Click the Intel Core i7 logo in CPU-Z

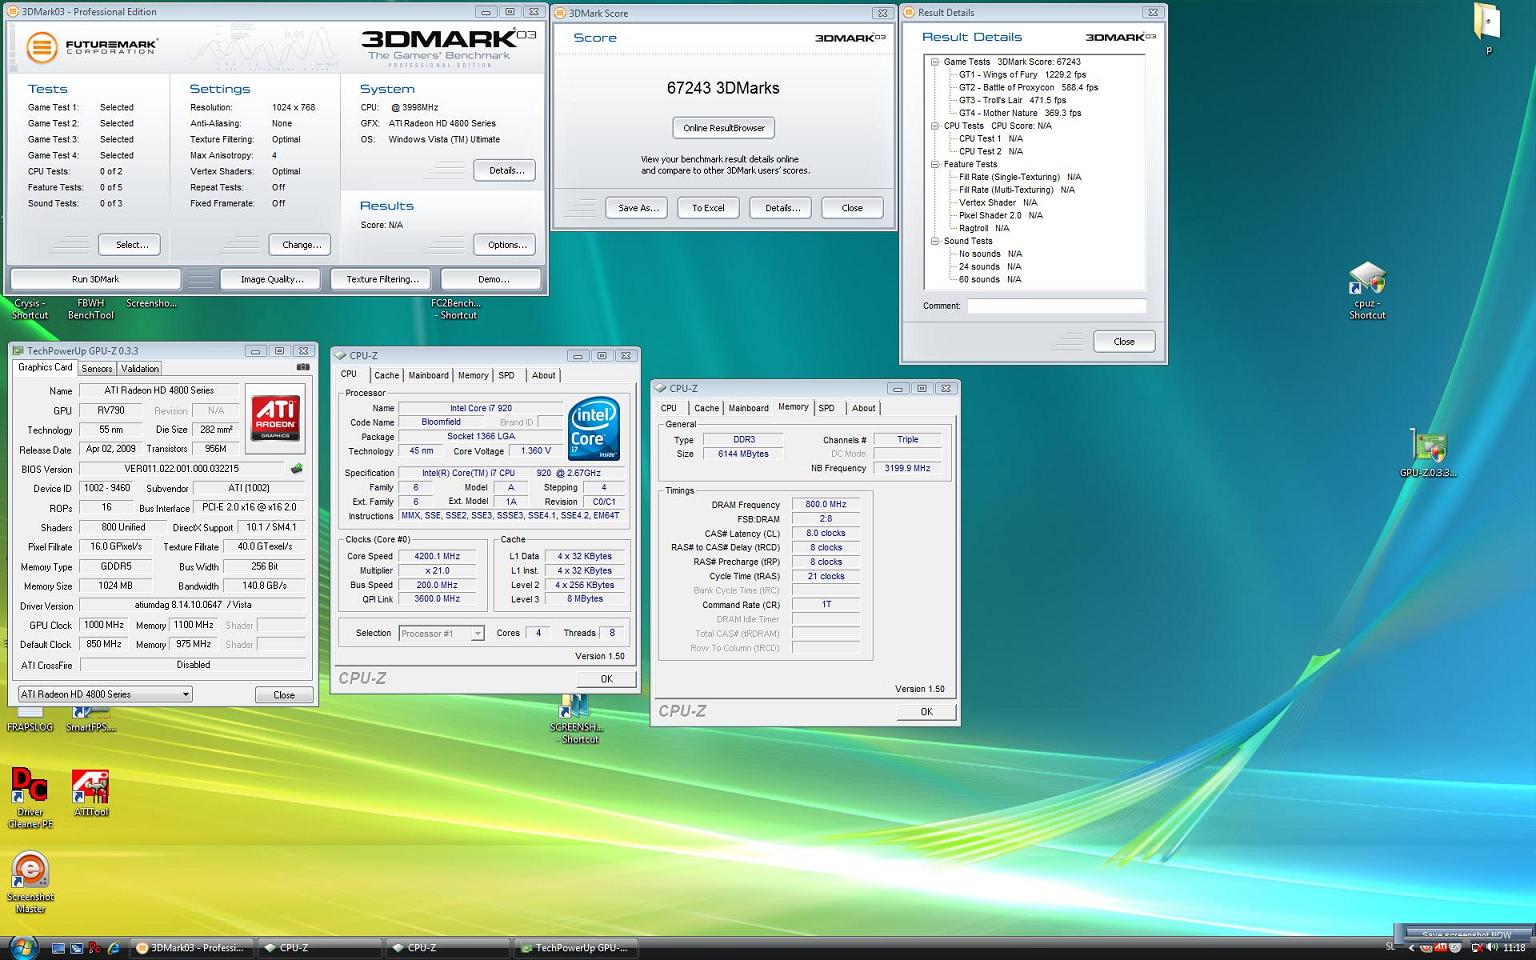pos(594,429)
